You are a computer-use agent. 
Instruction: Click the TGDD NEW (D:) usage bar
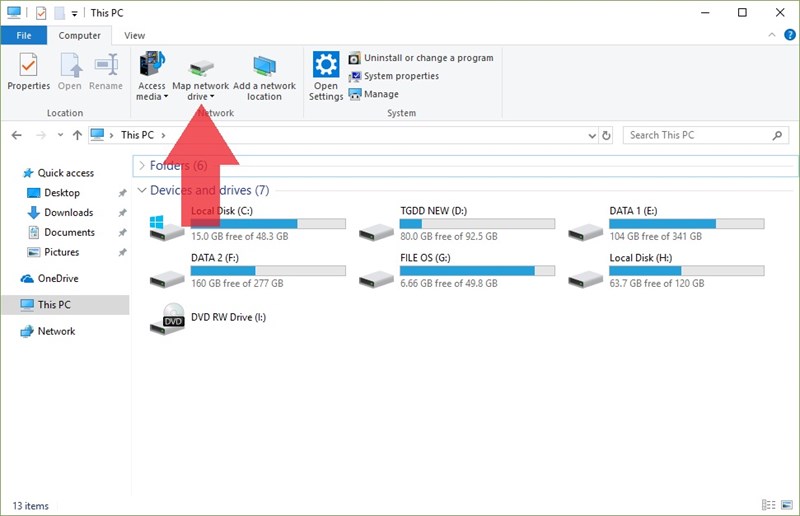[478, 224]
